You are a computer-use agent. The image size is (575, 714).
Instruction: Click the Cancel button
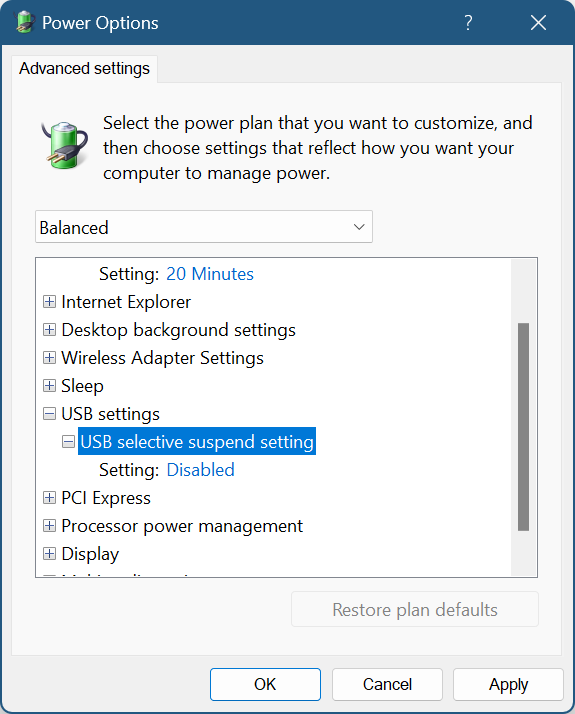tap(387, 684)
